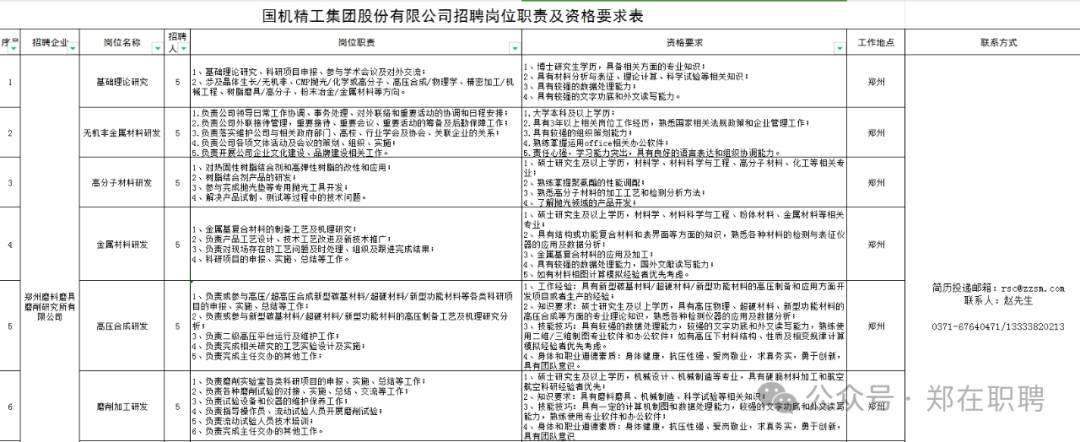Select sequence number cell 4

pyautogui.click(x=10, y=244)
